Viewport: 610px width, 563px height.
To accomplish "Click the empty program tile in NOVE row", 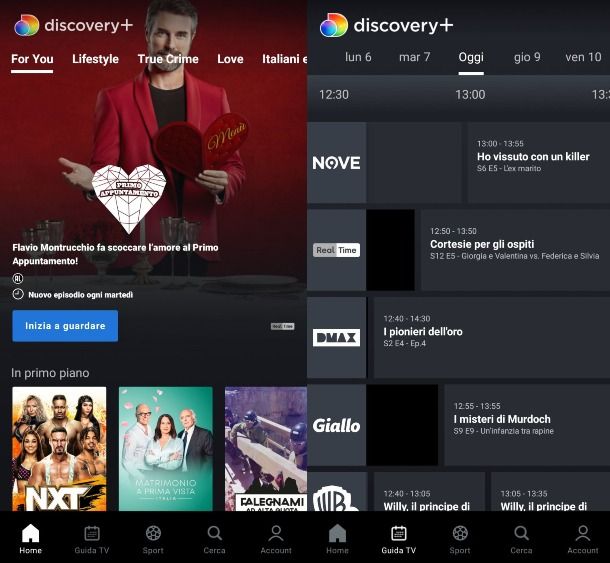I will pyautogui.click(x=414, y=163).
